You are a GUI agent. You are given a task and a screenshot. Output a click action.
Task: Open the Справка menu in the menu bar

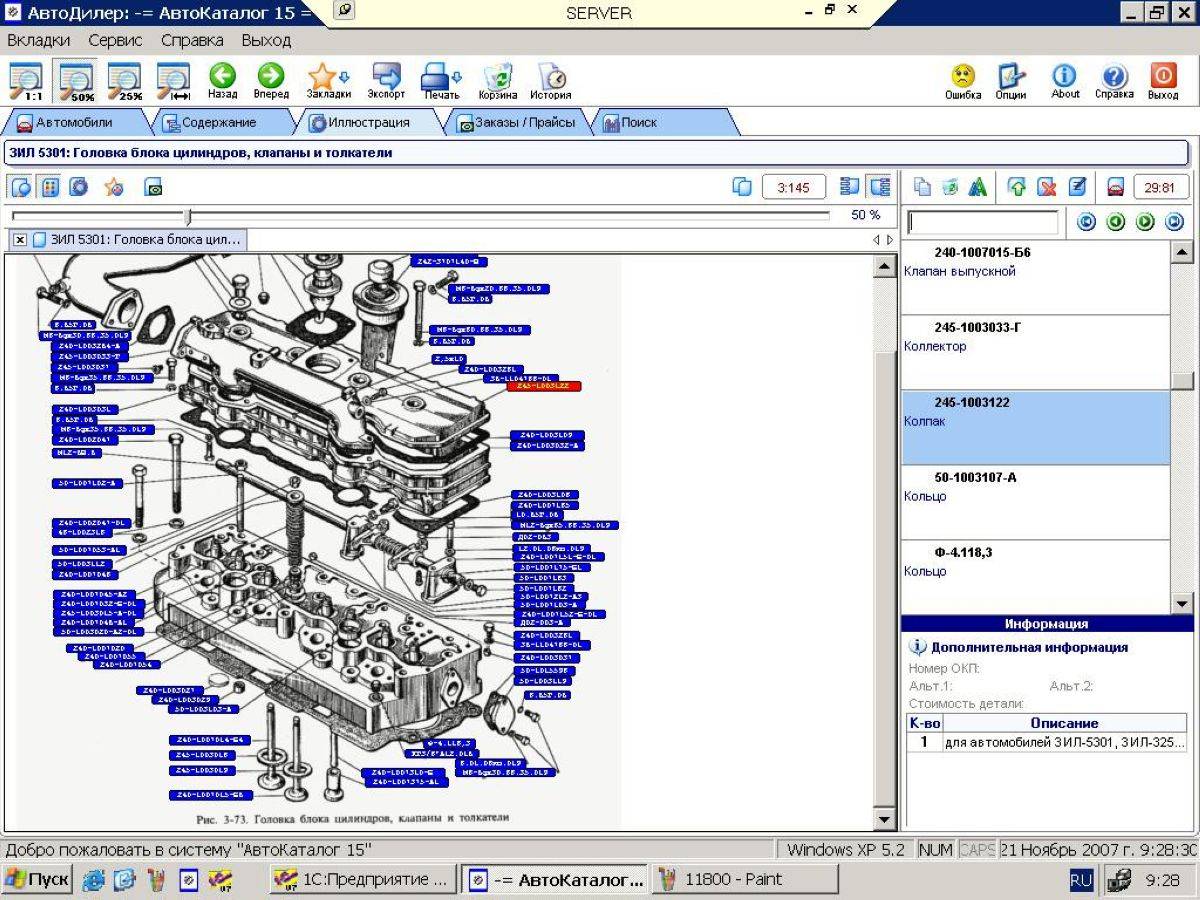pos(192,41)
